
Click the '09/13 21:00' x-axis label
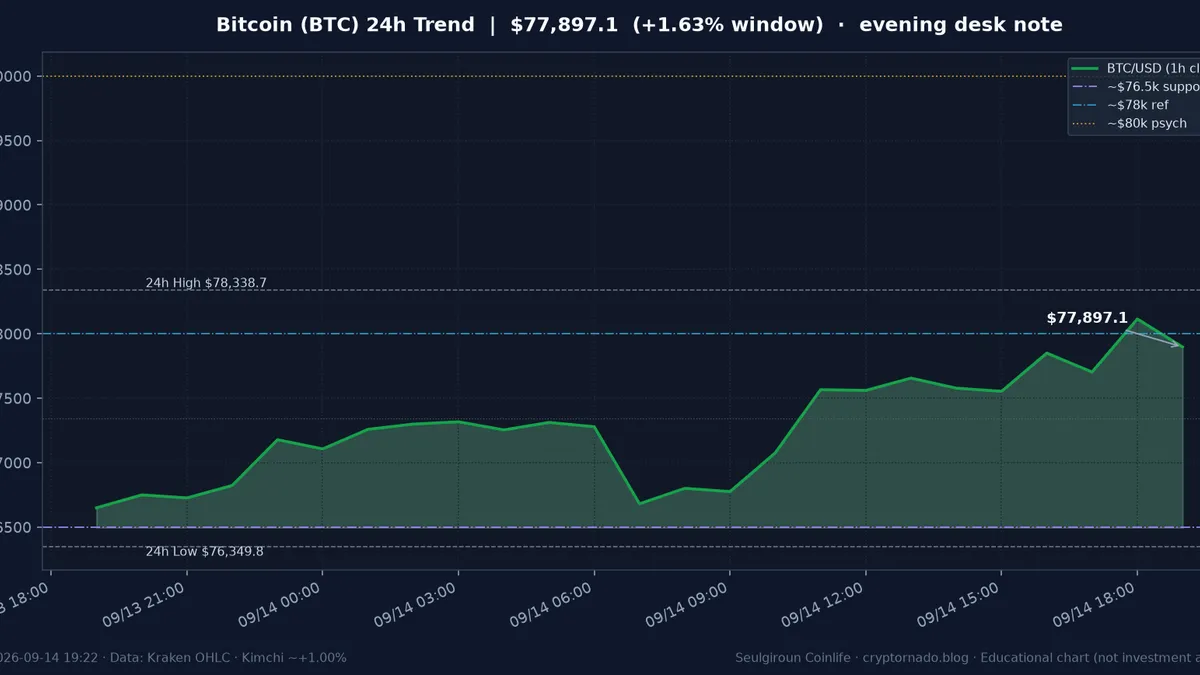coord(143,606)
